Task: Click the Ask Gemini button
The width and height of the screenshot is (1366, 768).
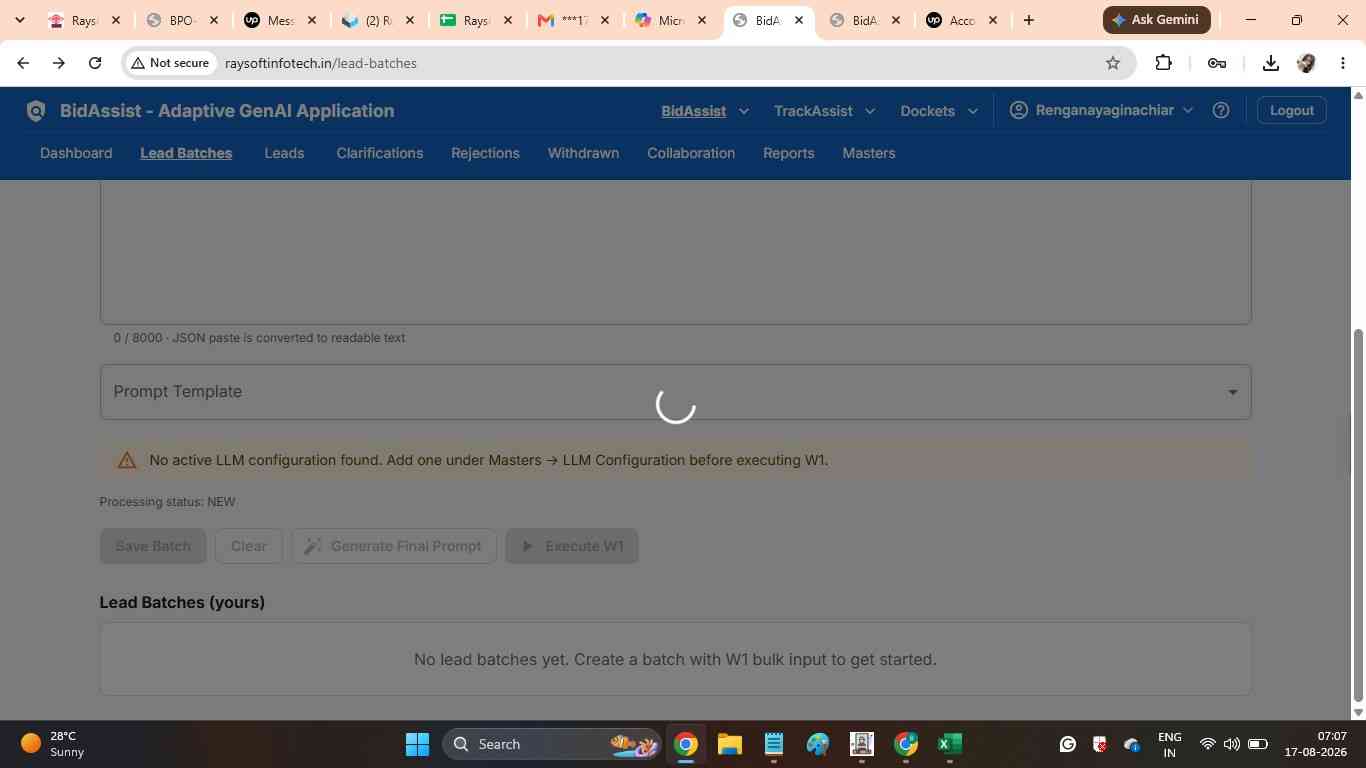Action: tap(1157, 19)
